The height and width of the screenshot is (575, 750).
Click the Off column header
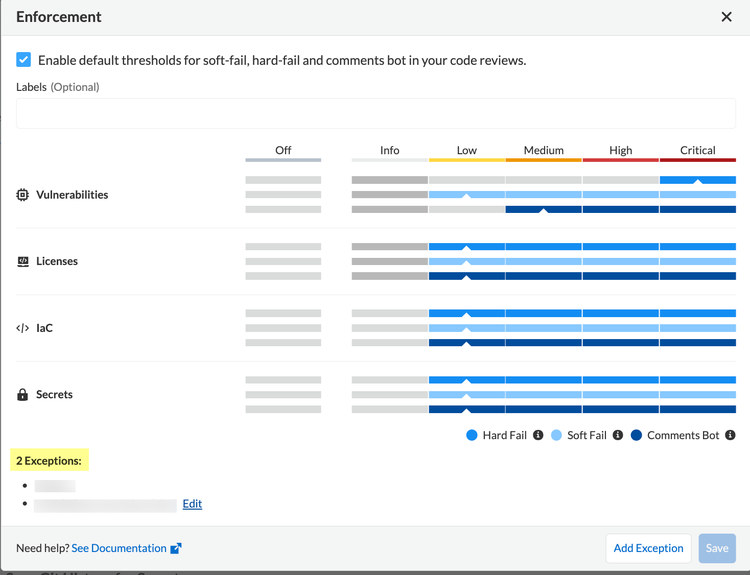point(283,150)
